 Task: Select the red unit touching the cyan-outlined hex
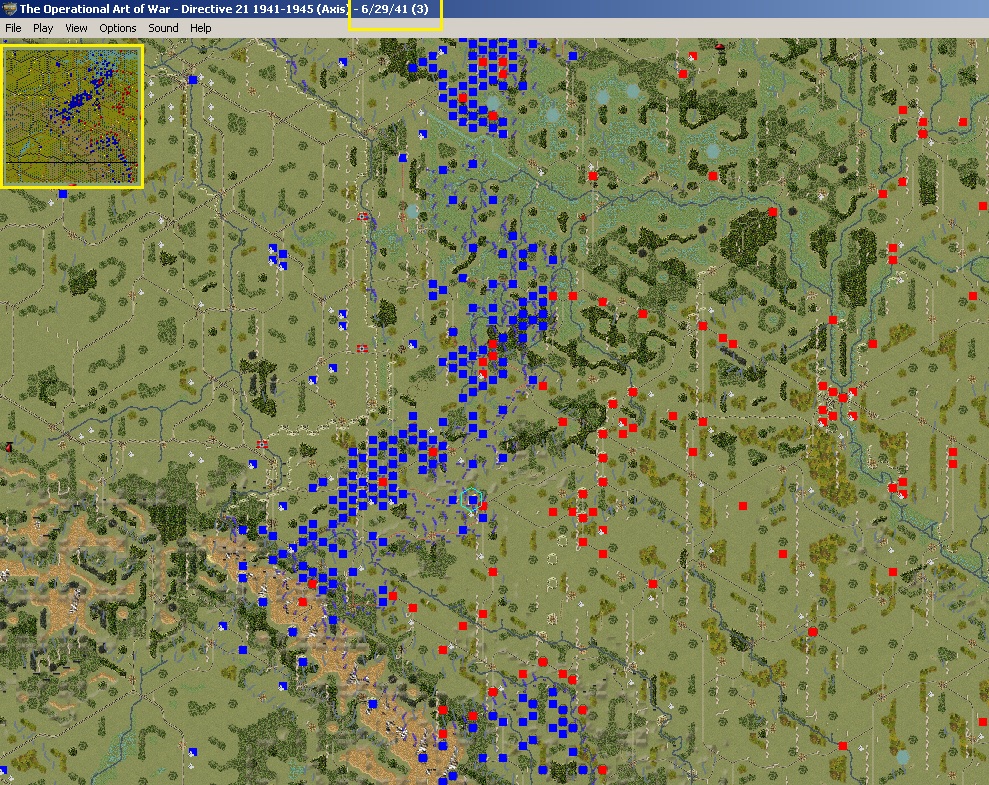coord(483,507)
